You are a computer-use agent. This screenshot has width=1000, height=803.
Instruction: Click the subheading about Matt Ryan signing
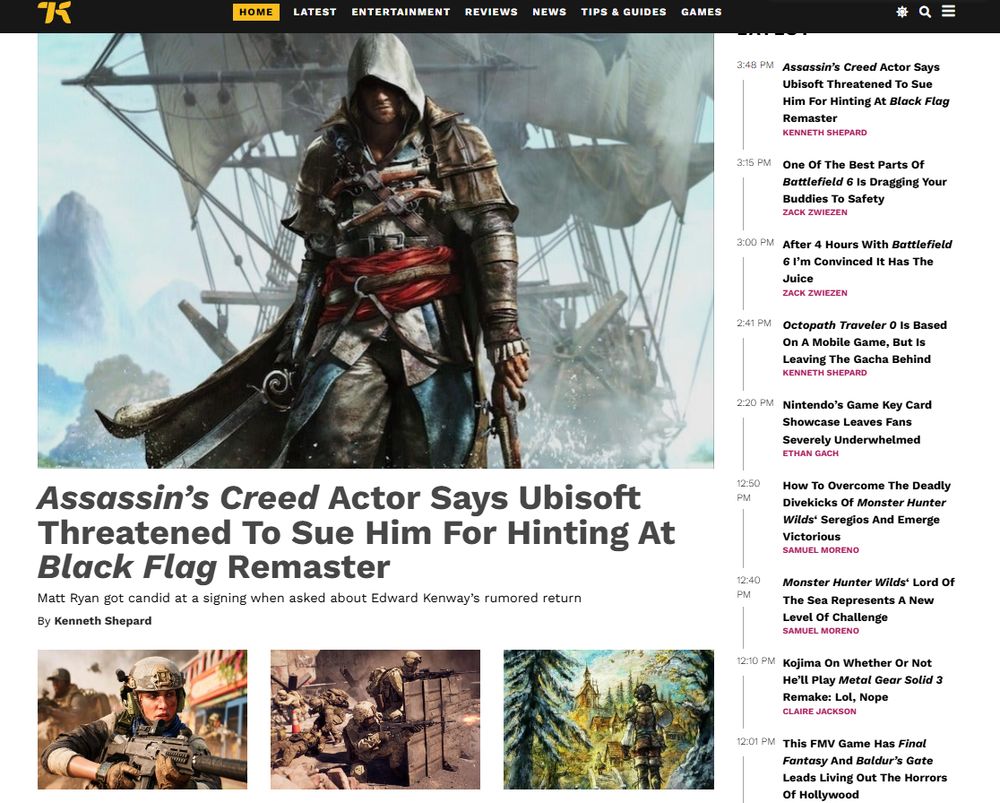click(x=309, y=598)
